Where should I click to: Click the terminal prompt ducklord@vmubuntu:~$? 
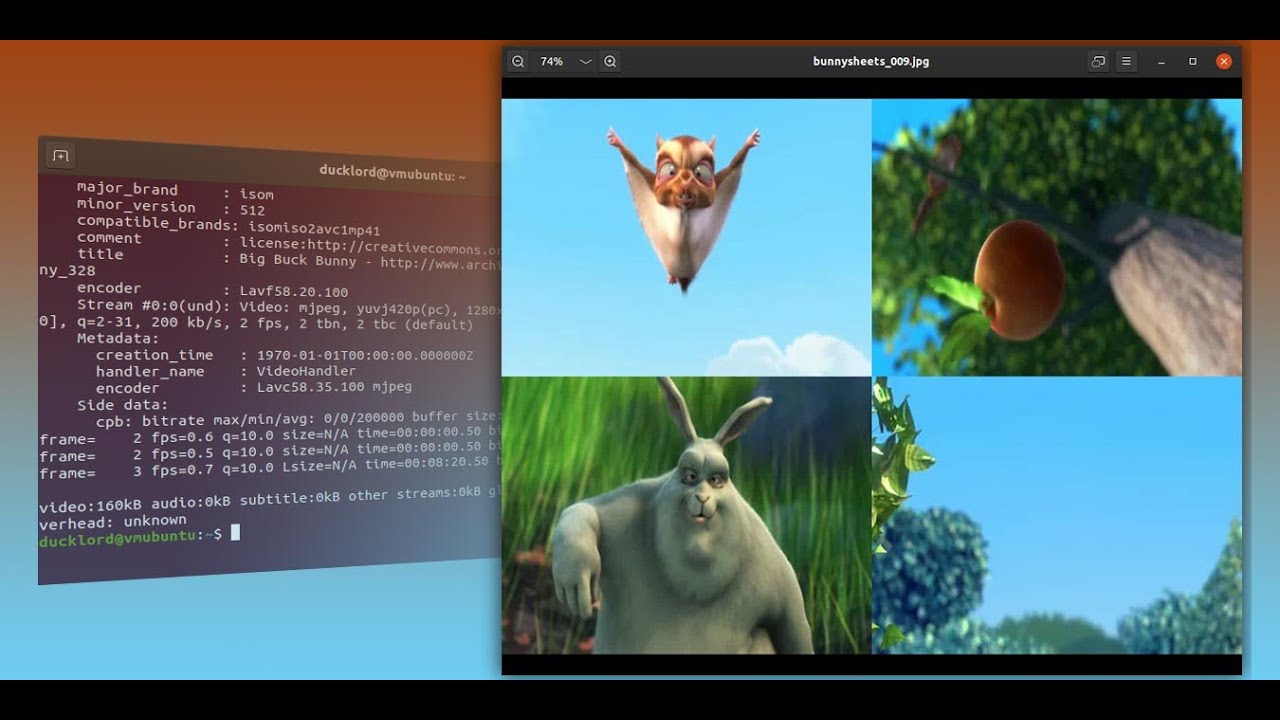pyautogui.click(x=130, y=536)
